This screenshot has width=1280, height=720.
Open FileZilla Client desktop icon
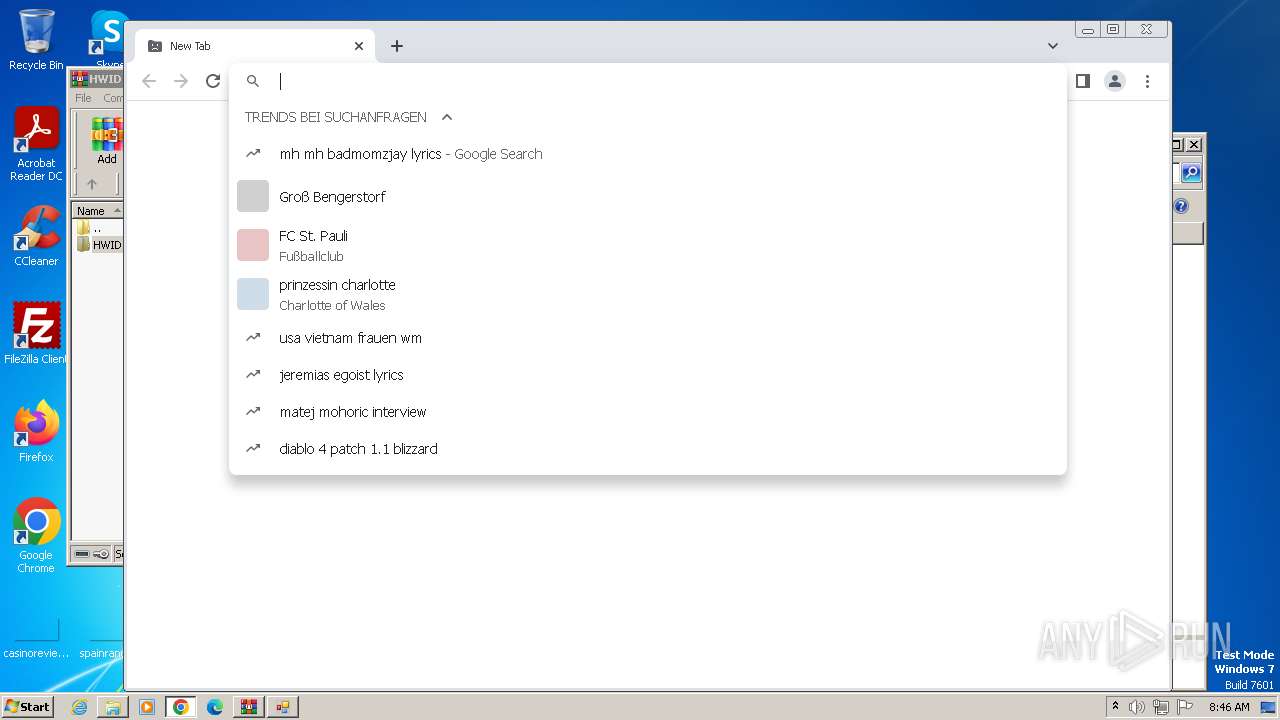[36, 333]
